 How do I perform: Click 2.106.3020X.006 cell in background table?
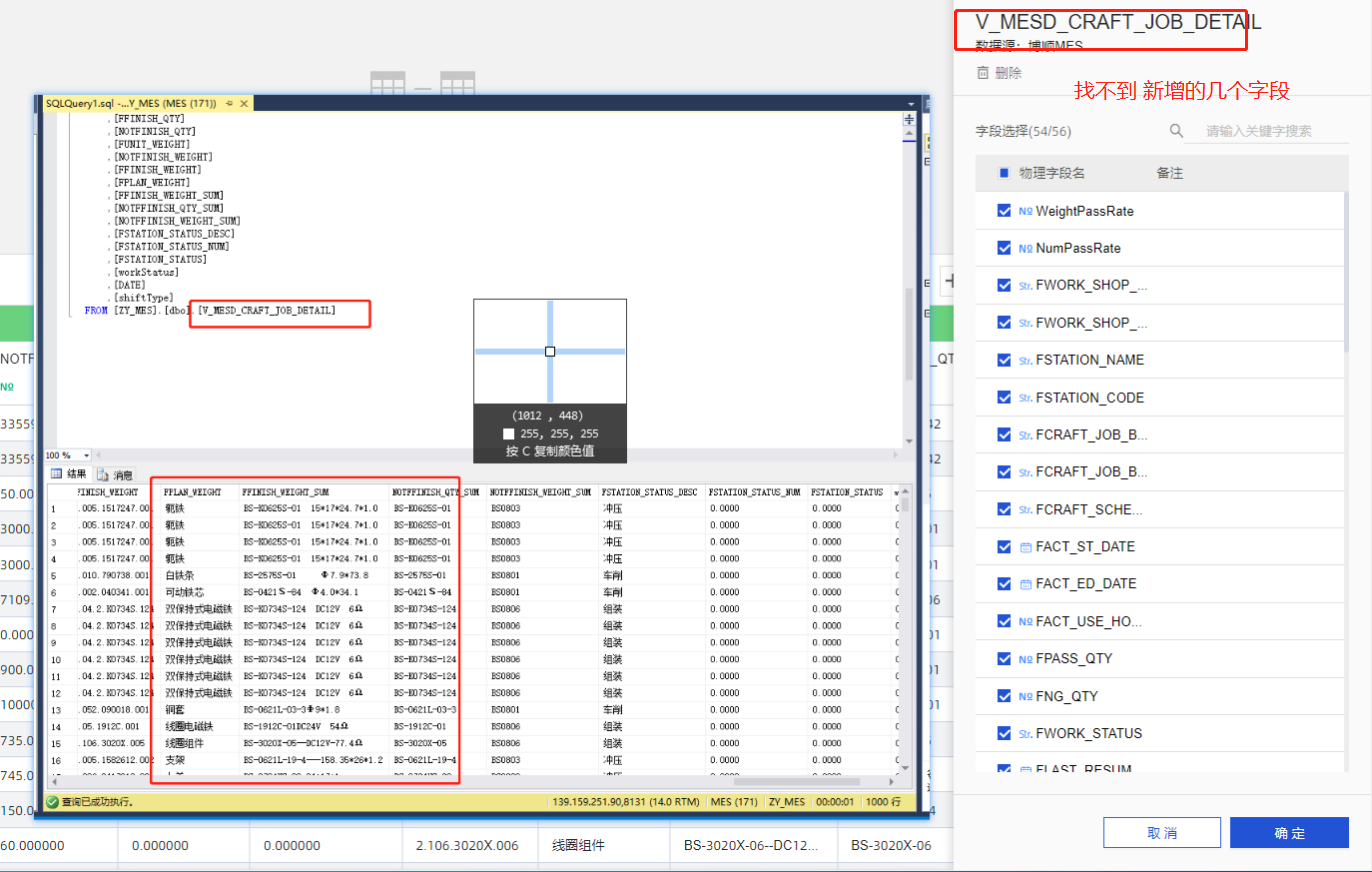point(467,845)
